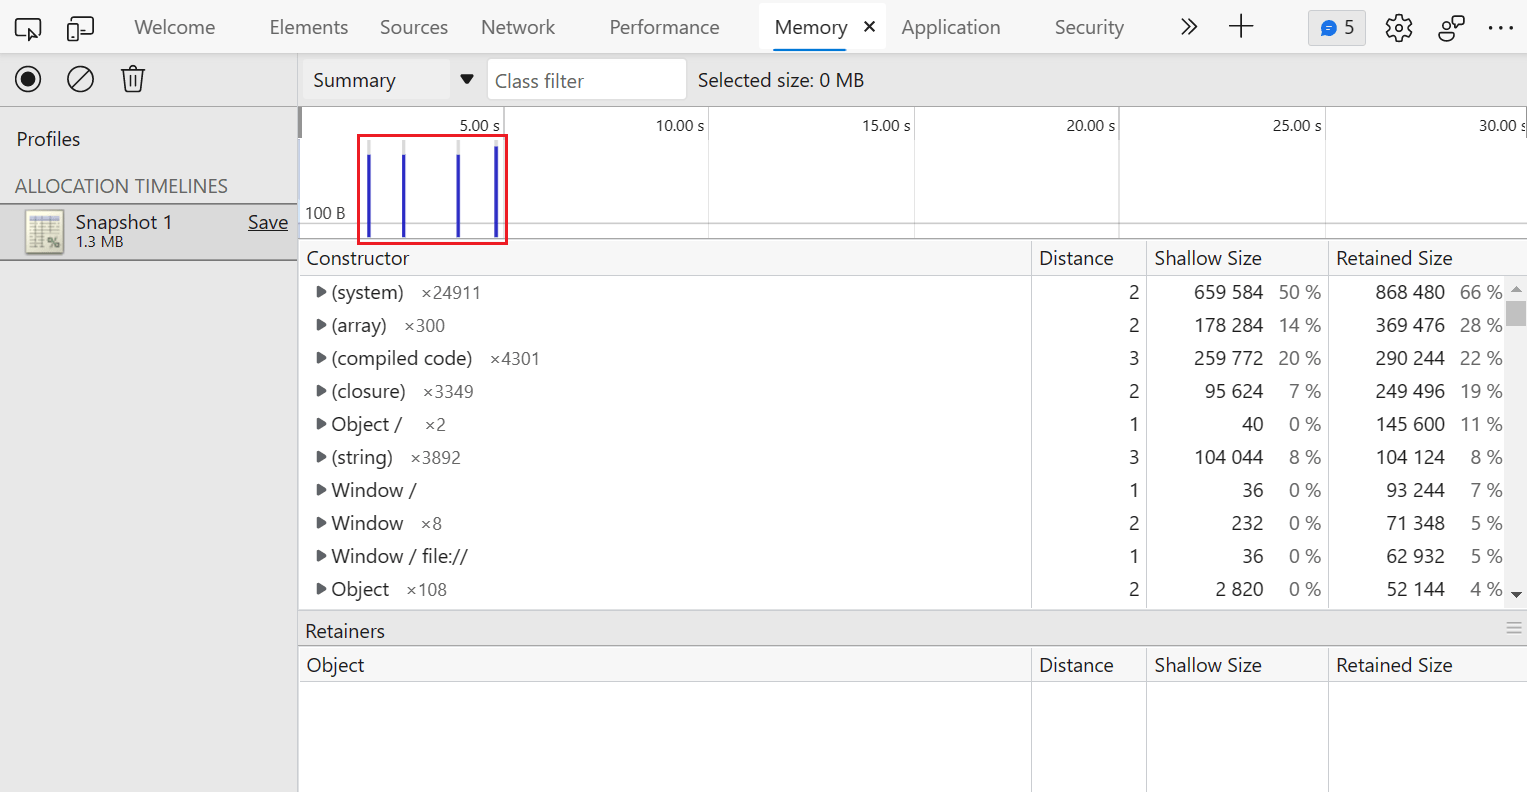Click the retained size value 93 244

[x=1415, y=490]
